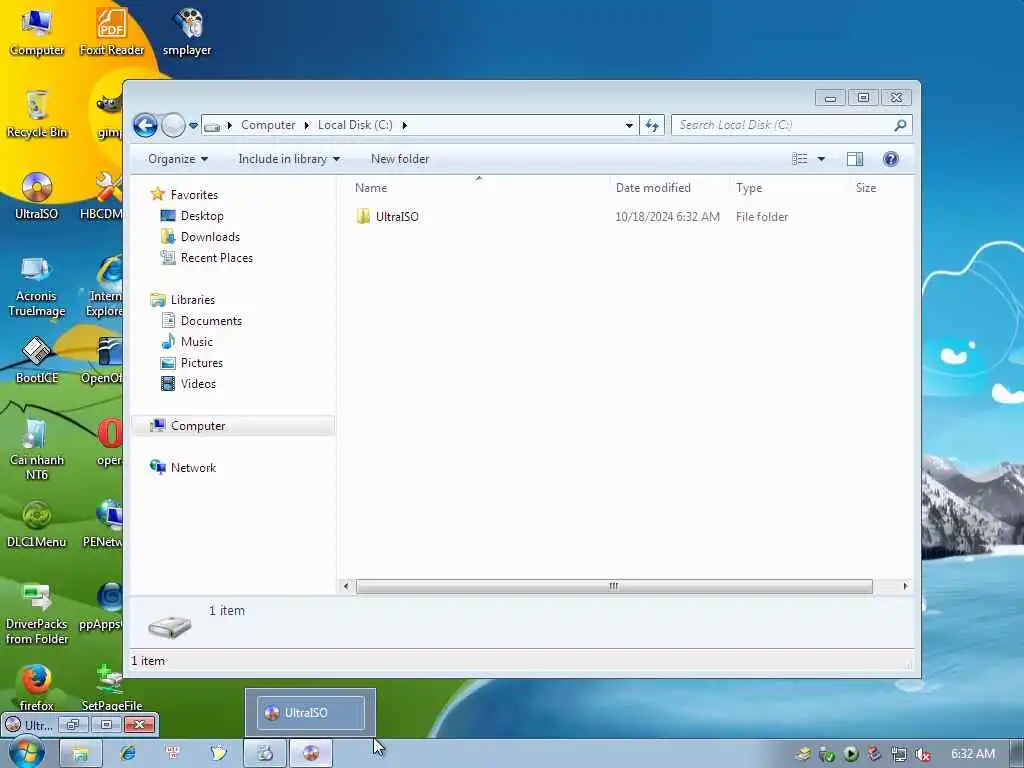
Task: Change your view using the view icon
Action: (799, 159)
